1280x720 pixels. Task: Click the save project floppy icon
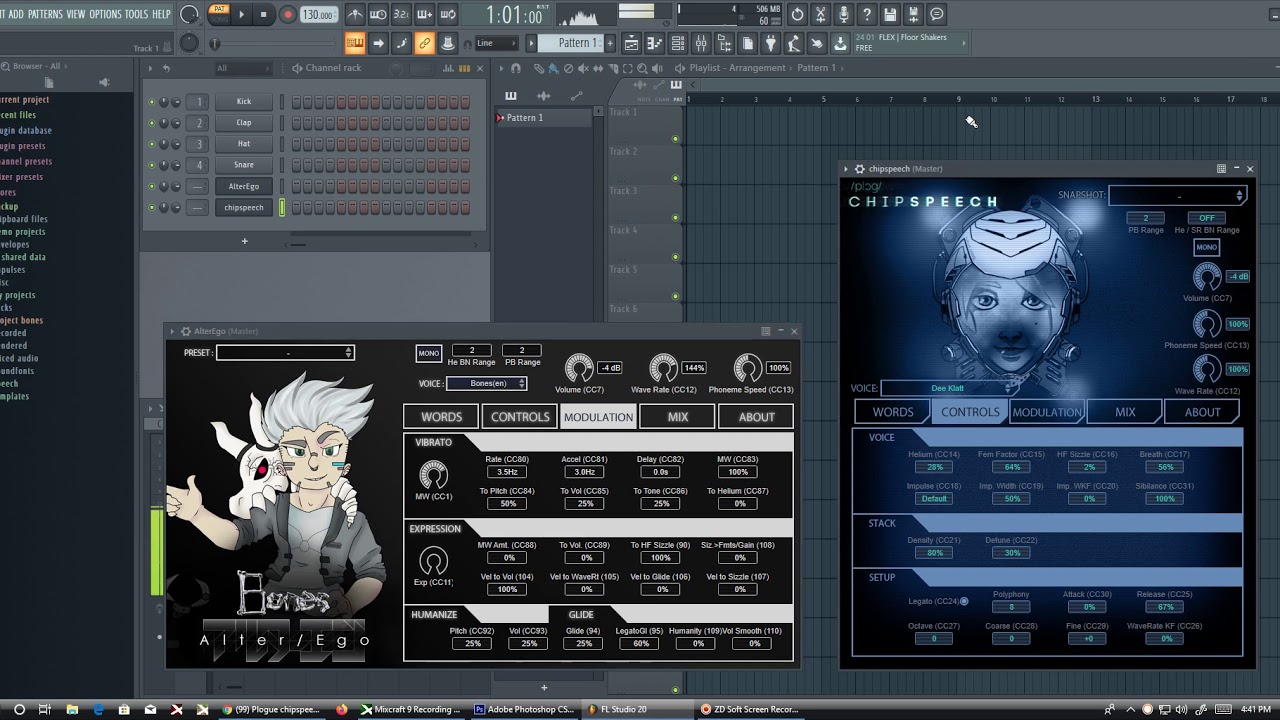(x=890, y=14)
